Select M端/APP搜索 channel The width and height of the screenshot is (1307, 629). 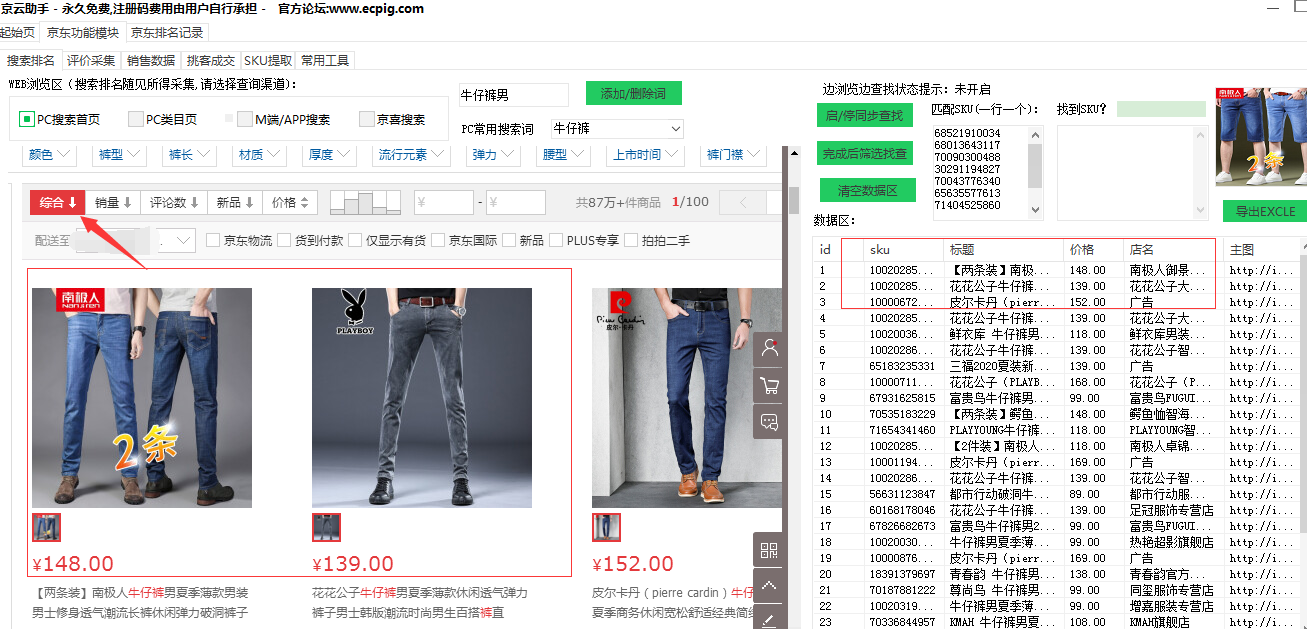[283, 119]
